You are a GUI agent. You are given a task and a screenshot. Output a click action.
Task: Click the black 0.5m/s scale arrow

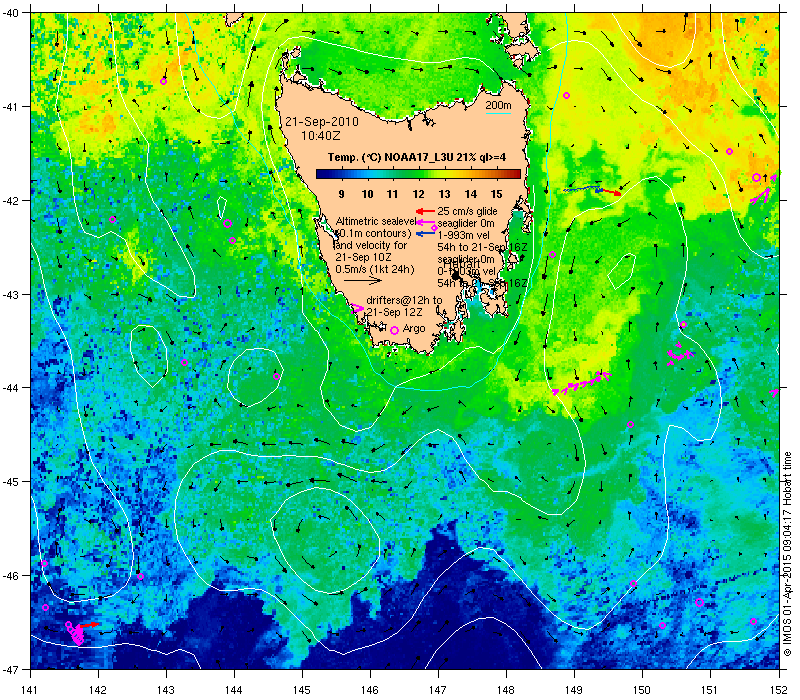click(x=363, y=280)
